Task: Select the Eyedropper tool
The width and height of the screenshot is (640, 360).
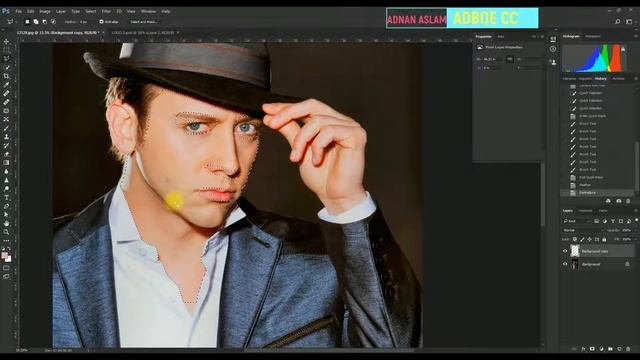Action: (6, 85)
